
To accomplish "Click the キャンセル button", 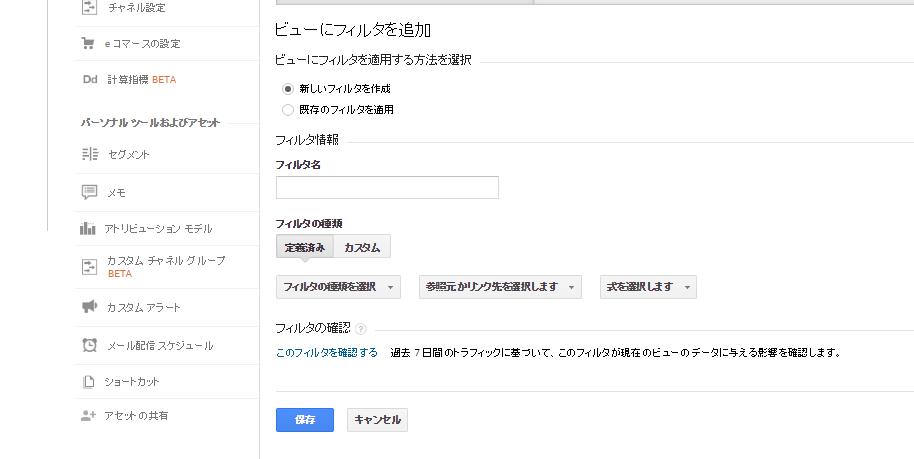I will (377, 420).
